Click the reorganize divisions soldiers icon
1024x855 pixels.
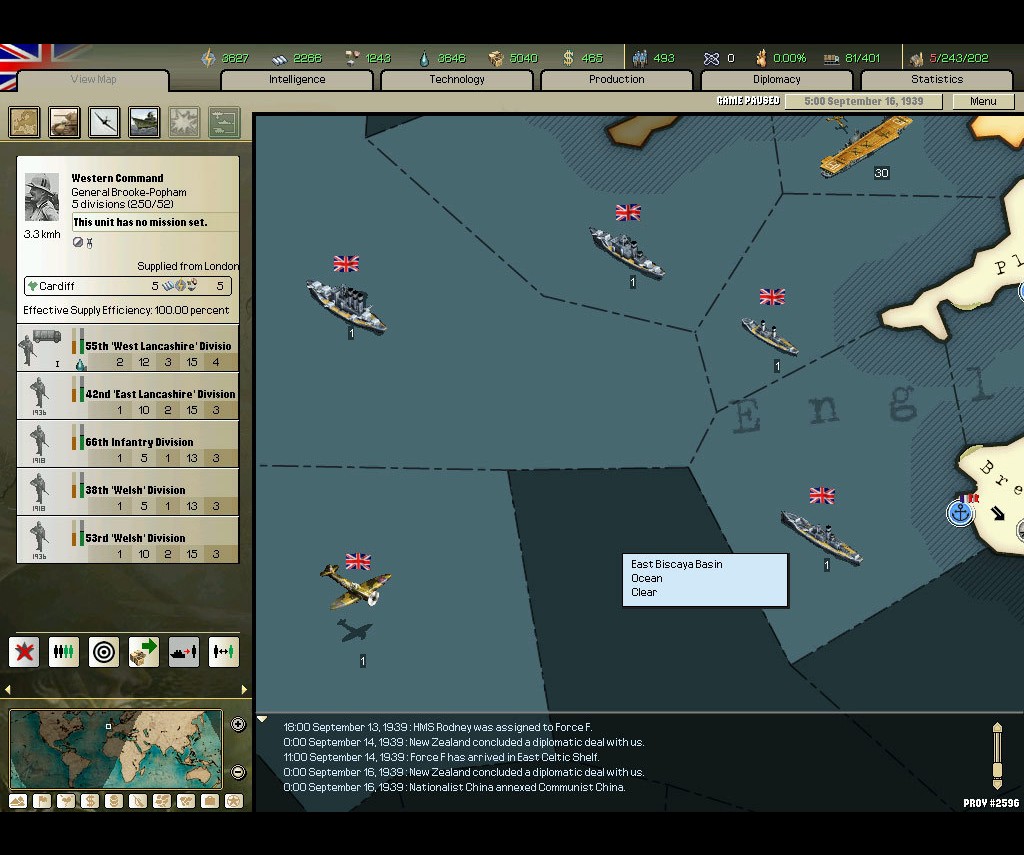[64, 652]
